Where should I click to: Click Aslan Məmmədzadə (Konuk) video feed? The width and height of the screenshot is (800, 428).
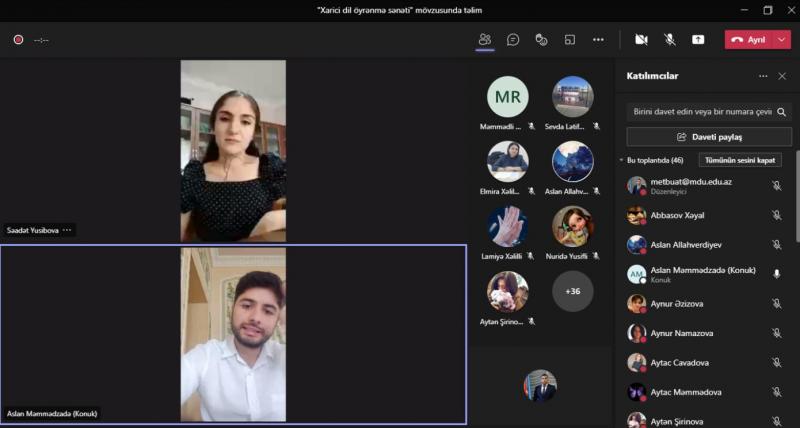233,335
